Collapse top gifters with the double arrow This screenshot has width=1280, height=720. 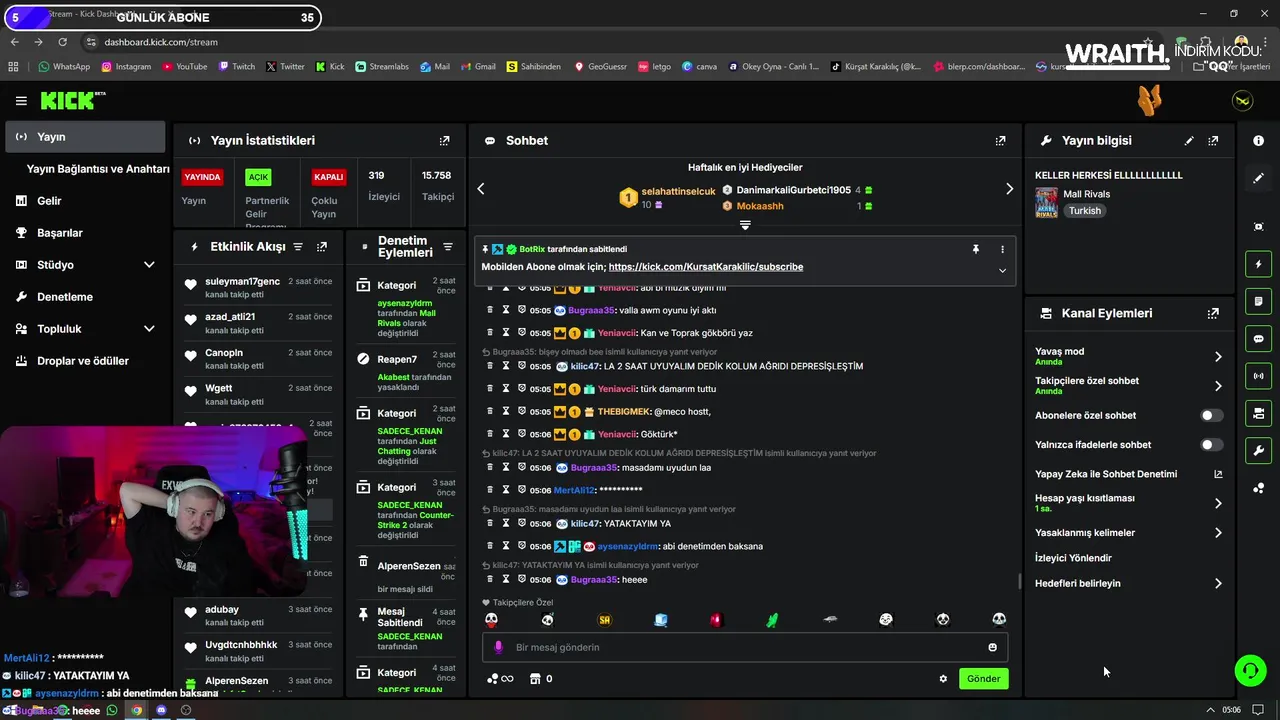[x=745, y=225]
